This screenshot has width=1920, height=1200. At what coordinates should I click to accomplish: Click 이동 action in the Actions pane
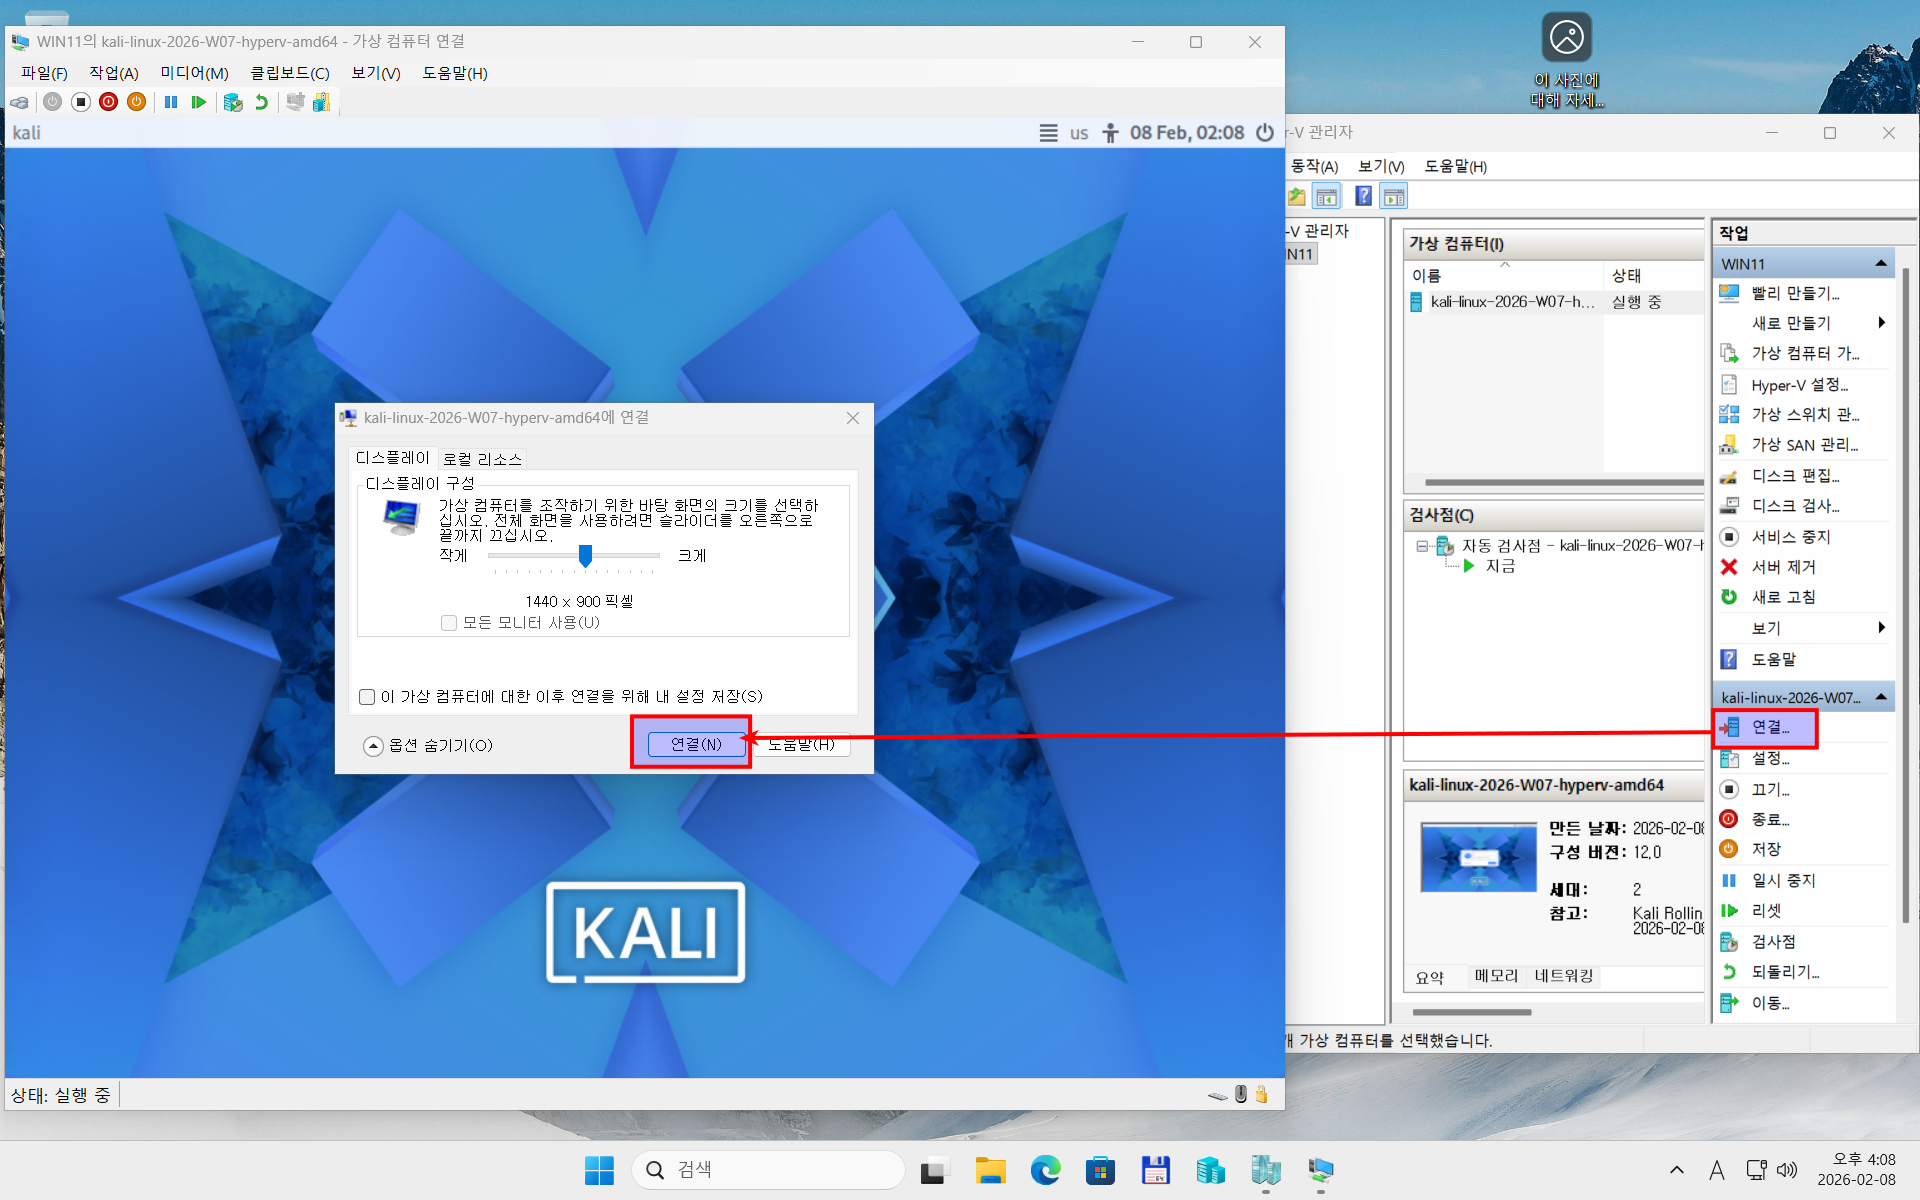[1770, 1003]
